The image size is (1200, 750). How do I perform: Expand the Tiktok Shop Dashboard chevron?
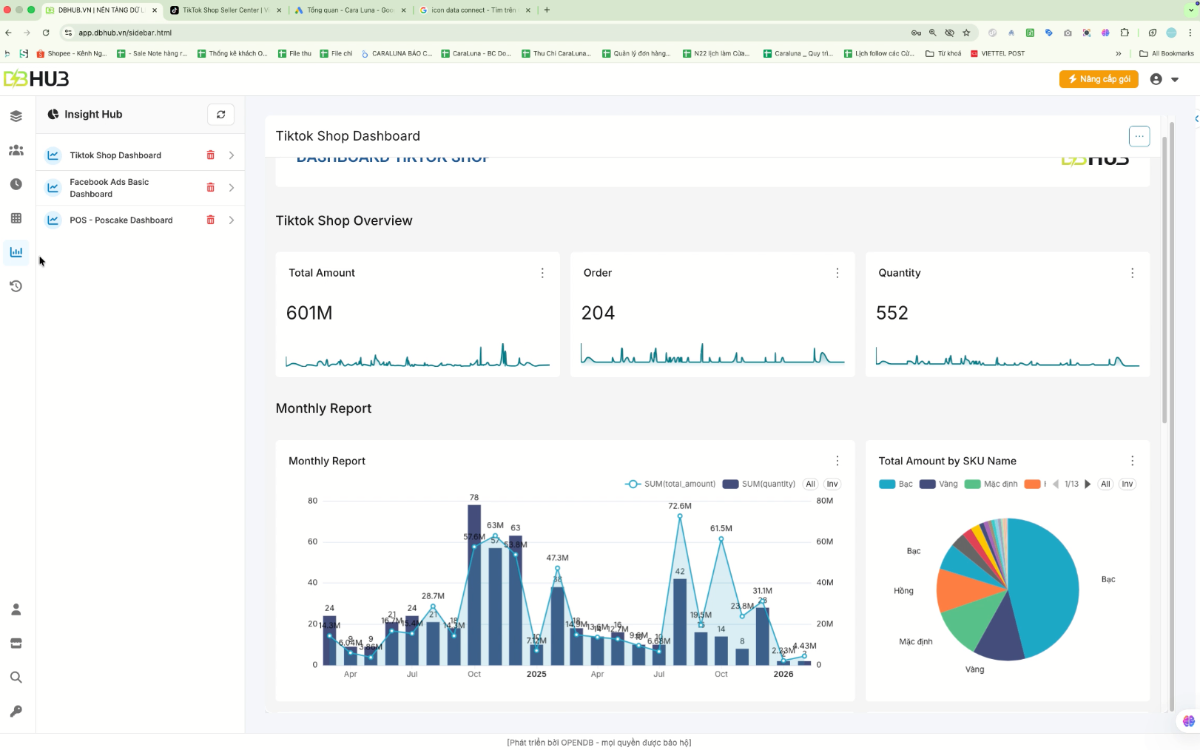coord(231,155)
